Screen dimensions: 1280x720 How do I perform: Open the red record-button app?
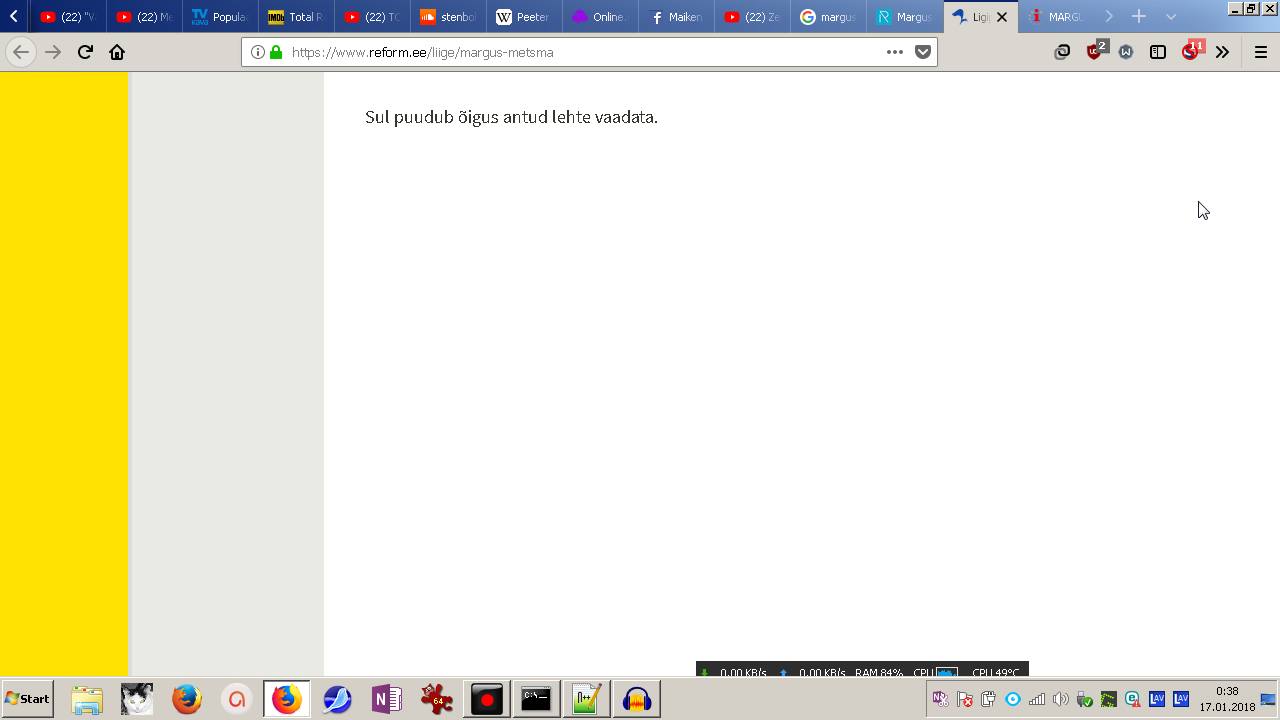487,699
